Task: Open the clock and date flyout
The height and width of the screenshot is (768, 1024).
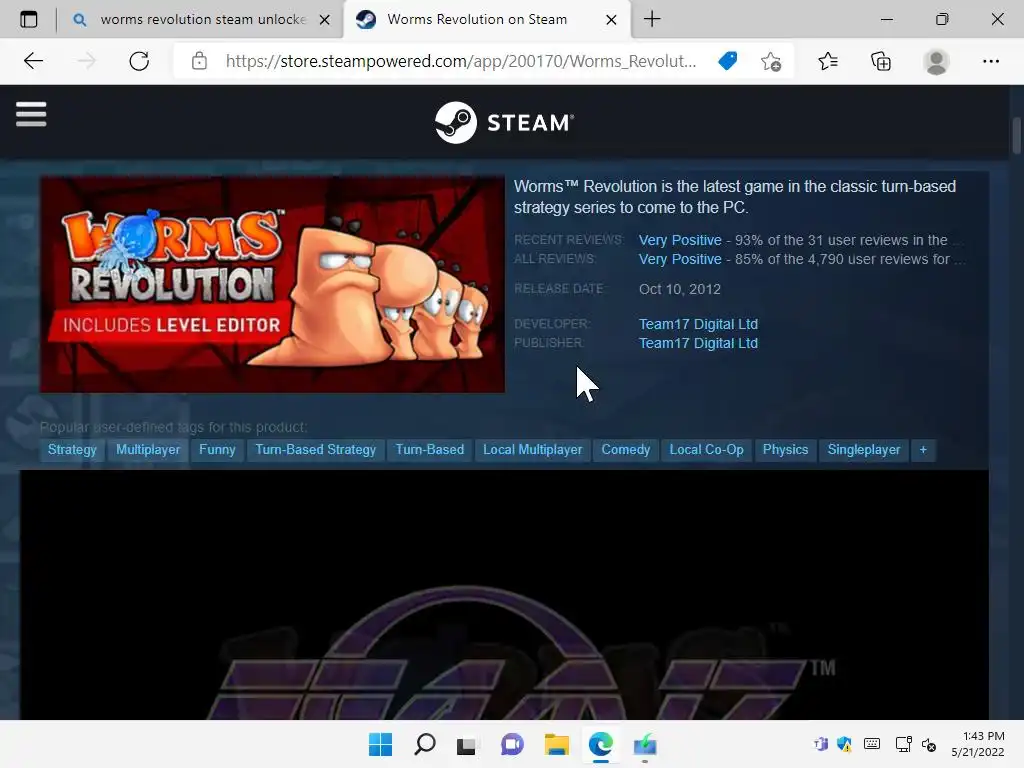Action: [978, 744]
